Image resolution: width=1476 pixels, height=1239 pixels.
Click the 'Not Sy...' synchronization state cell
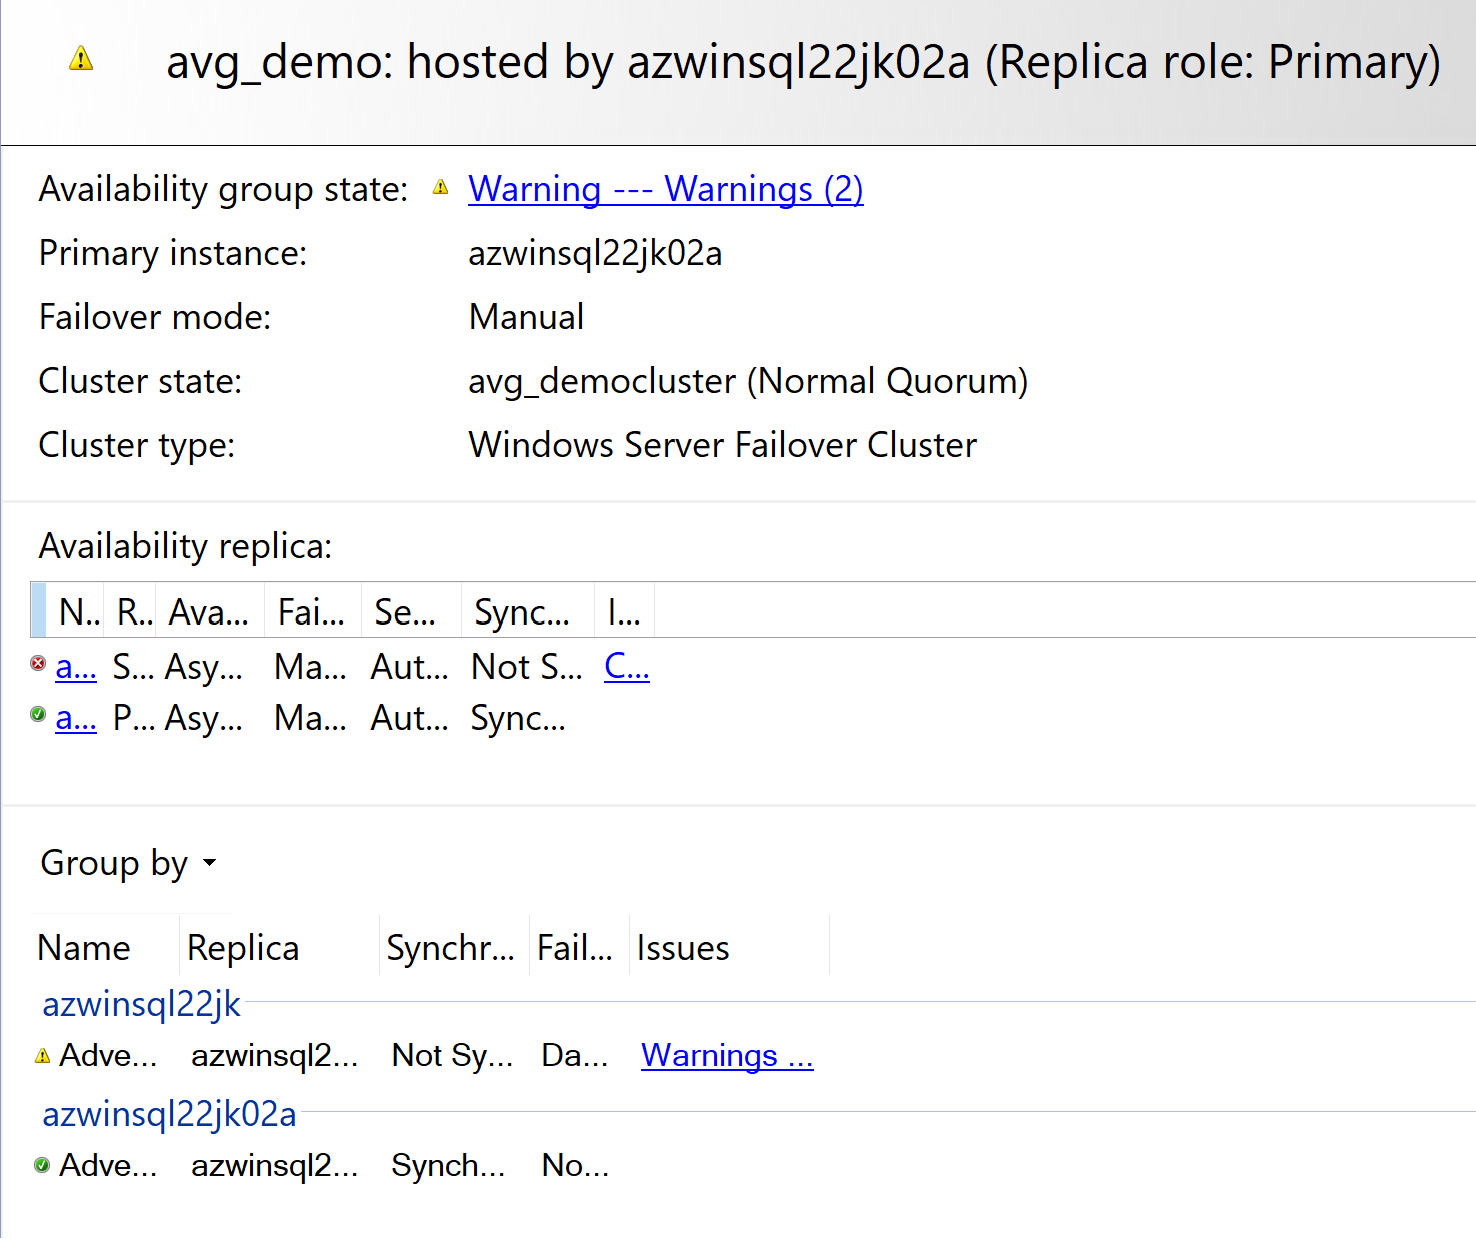tap(452, 1055)
